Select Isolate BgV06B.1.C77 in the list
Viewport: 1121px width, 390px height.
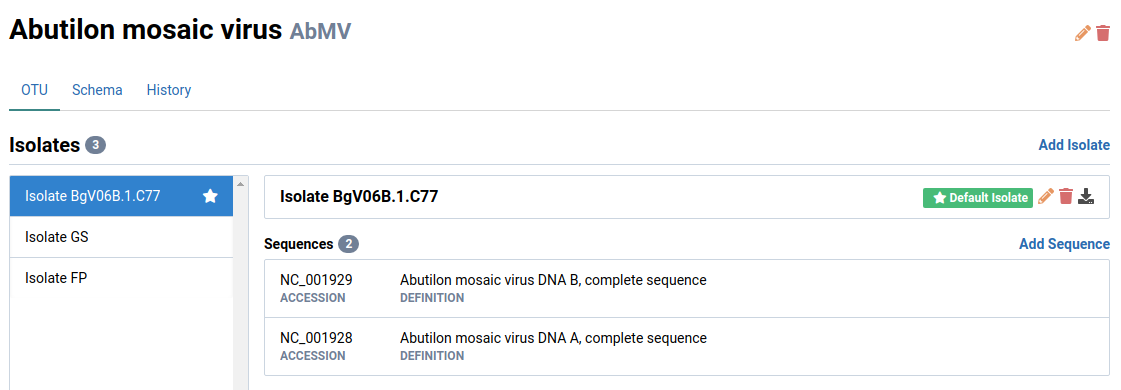point(122,196)
